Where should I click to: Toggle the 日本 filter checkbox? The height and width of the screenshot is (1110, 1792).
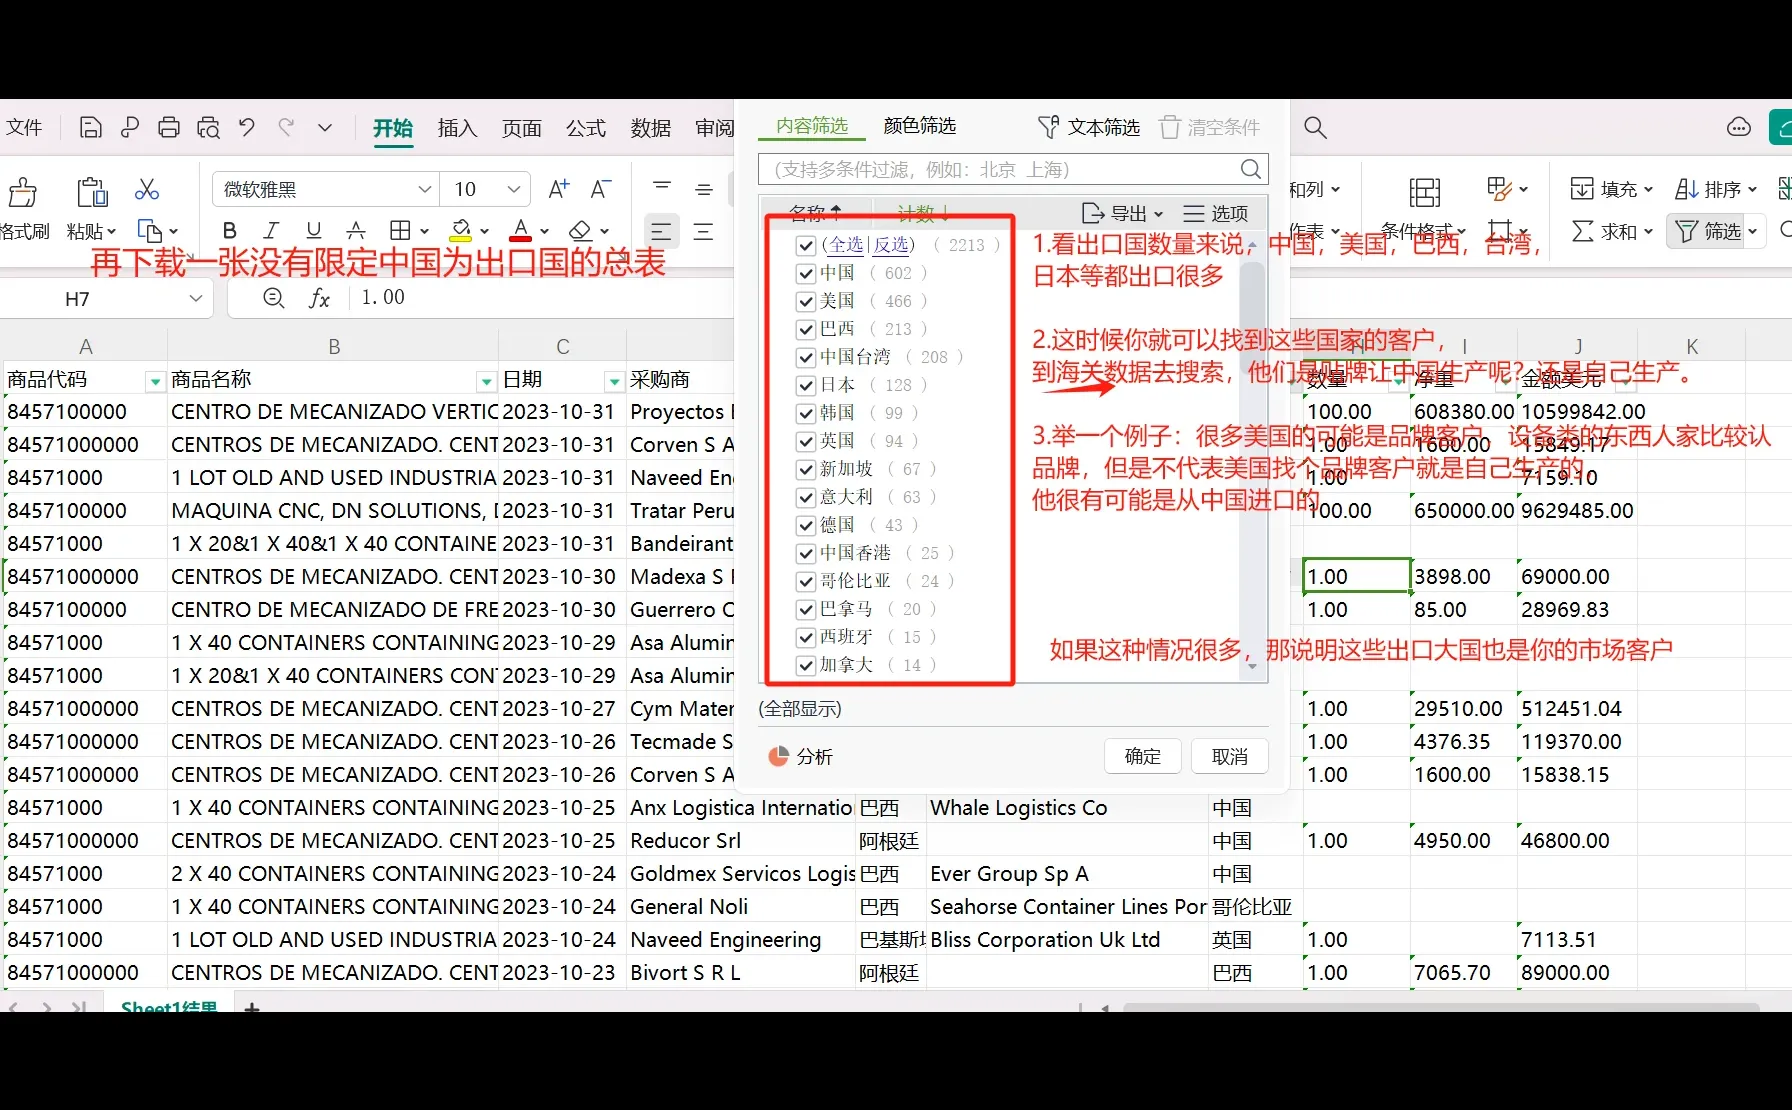(x=806, y=385)
